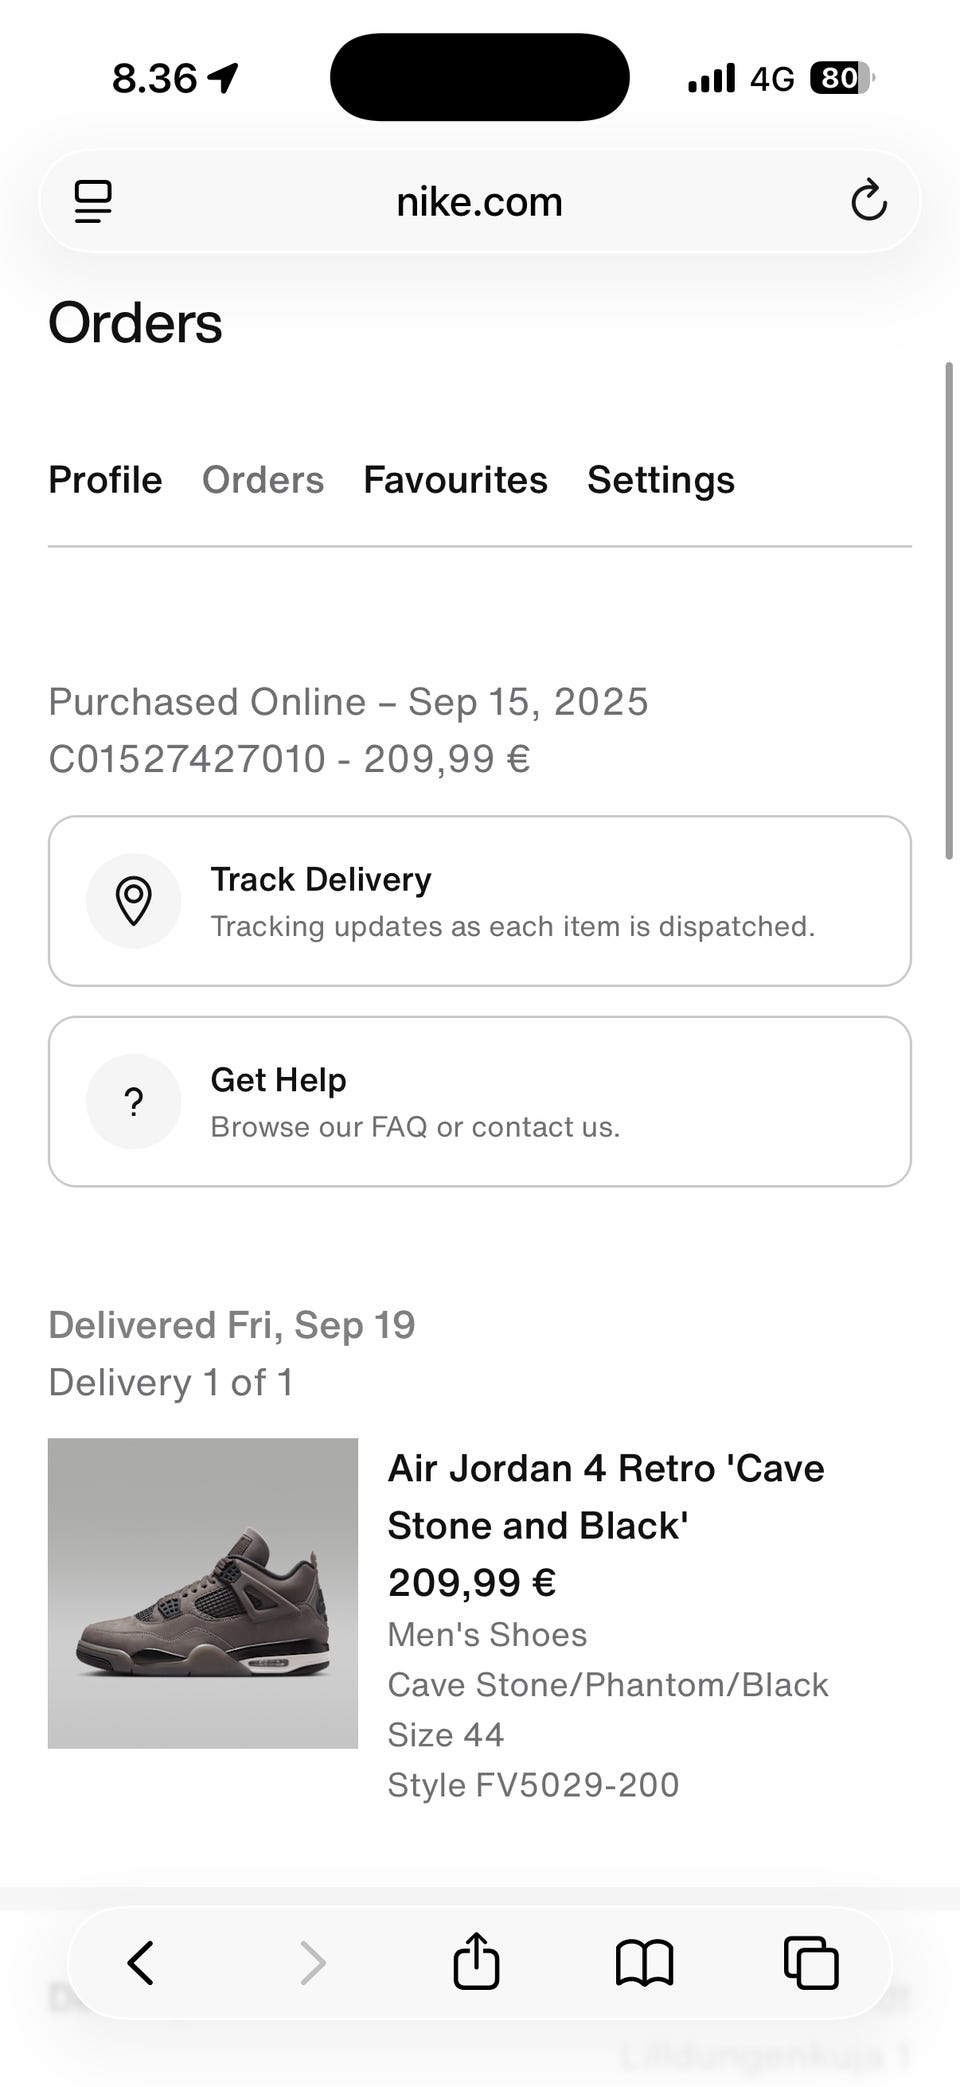
Task: Tap the nike.com address bar
Action: (480, 202)
